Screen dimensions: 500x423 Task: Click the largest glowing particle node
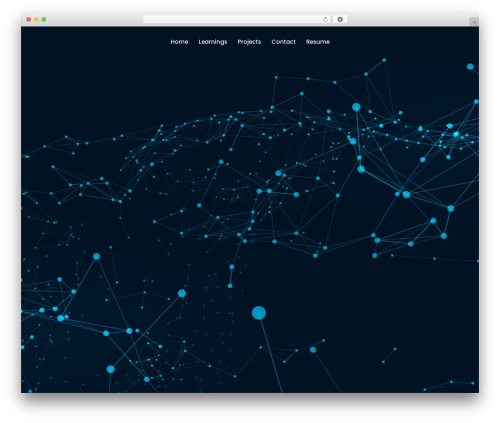259,313
